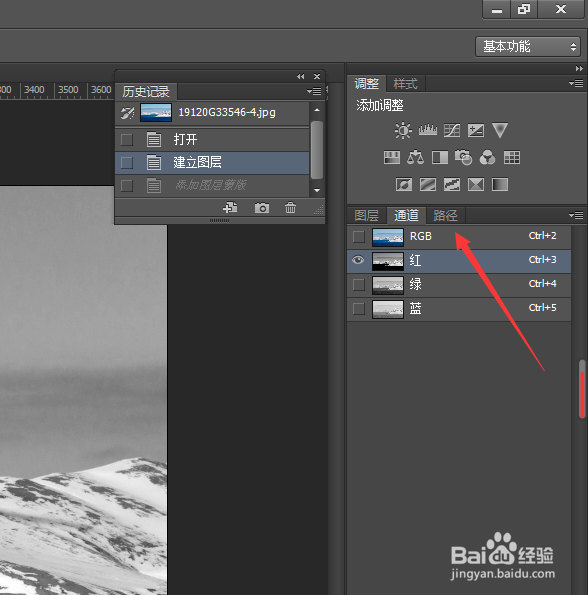Open the Channels panel flyout menu
This screenshot has width=588, height=595.
coord(576,216)
